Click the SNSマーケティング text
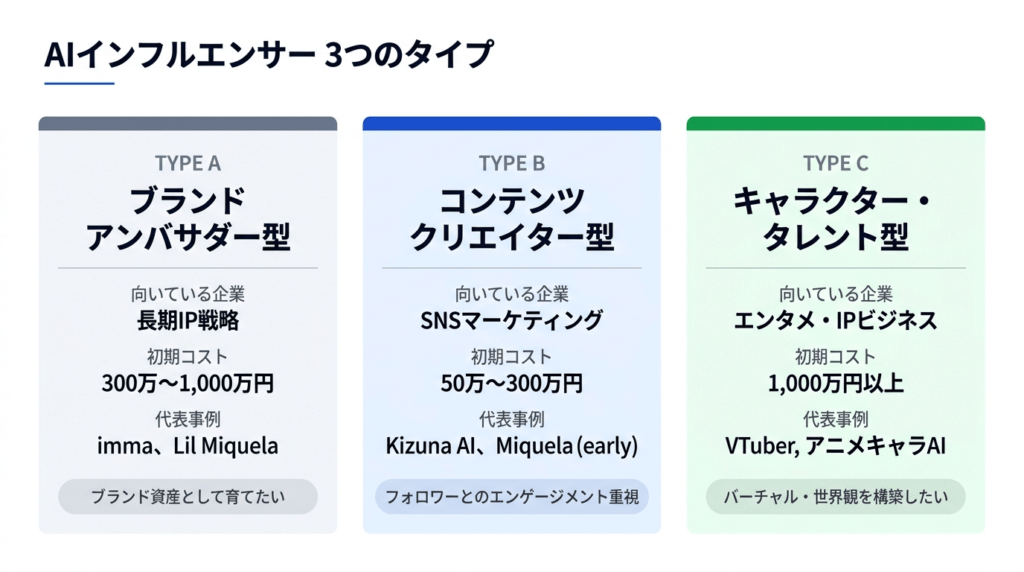Viewport: 1024px width, 572px height. [x=511, y=321]
